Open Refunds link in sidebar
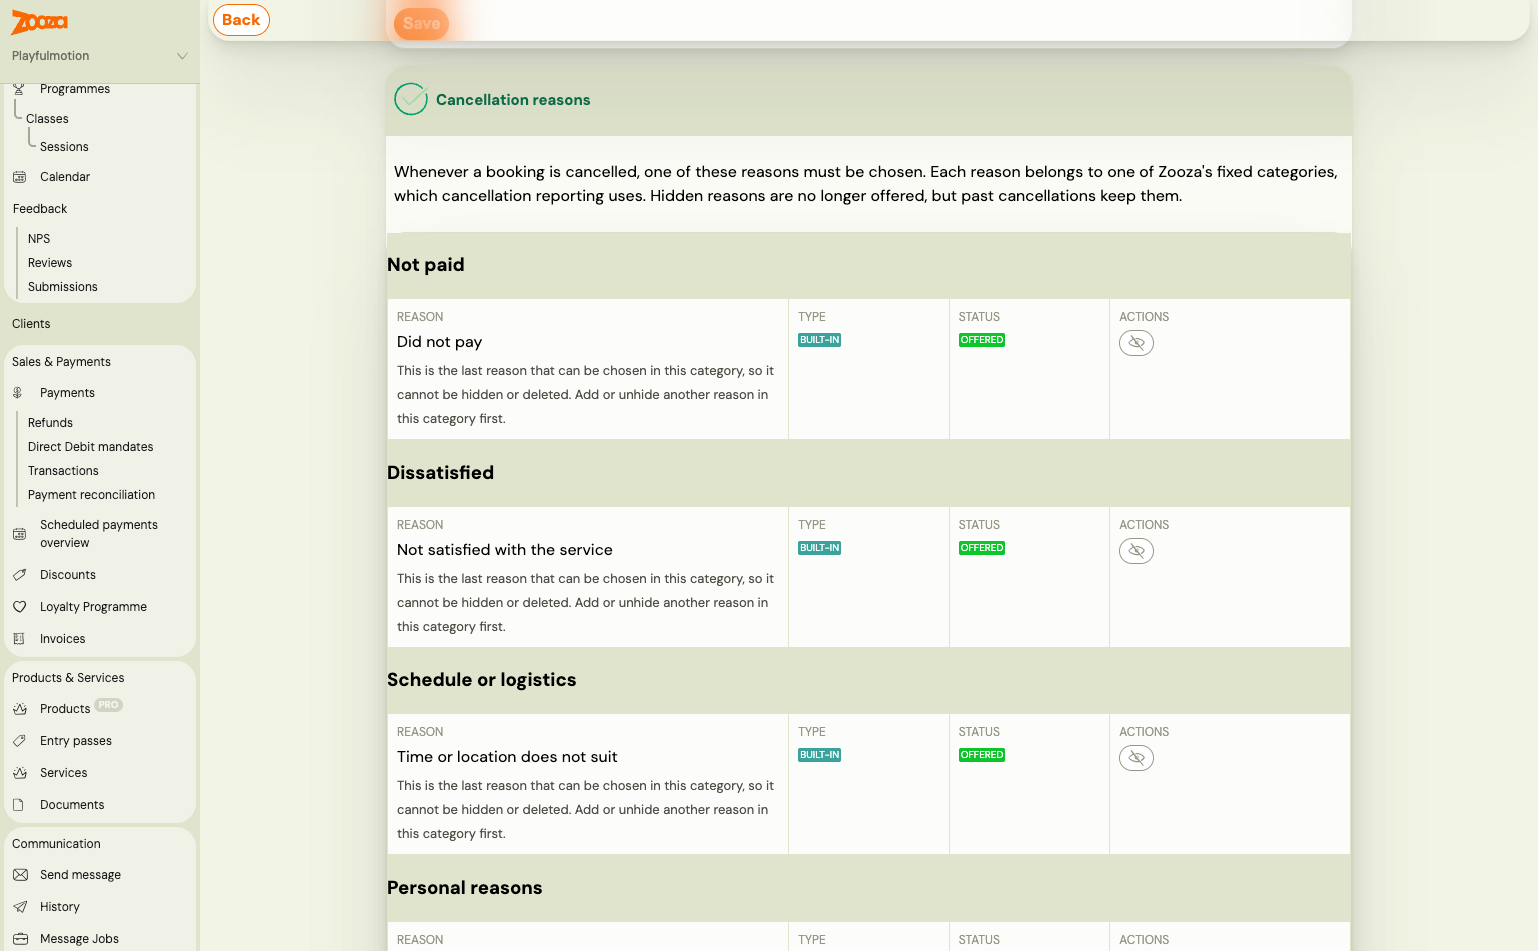 [x=50, y=423]
